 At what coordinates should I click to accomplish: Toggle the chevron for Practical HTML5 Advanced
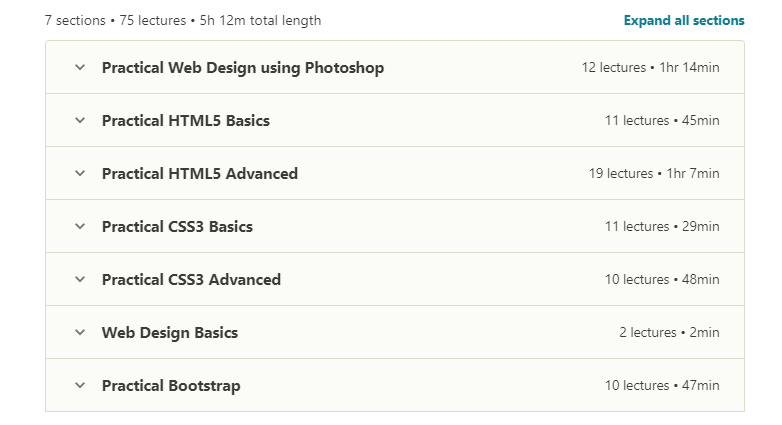[x=80, y=173]
